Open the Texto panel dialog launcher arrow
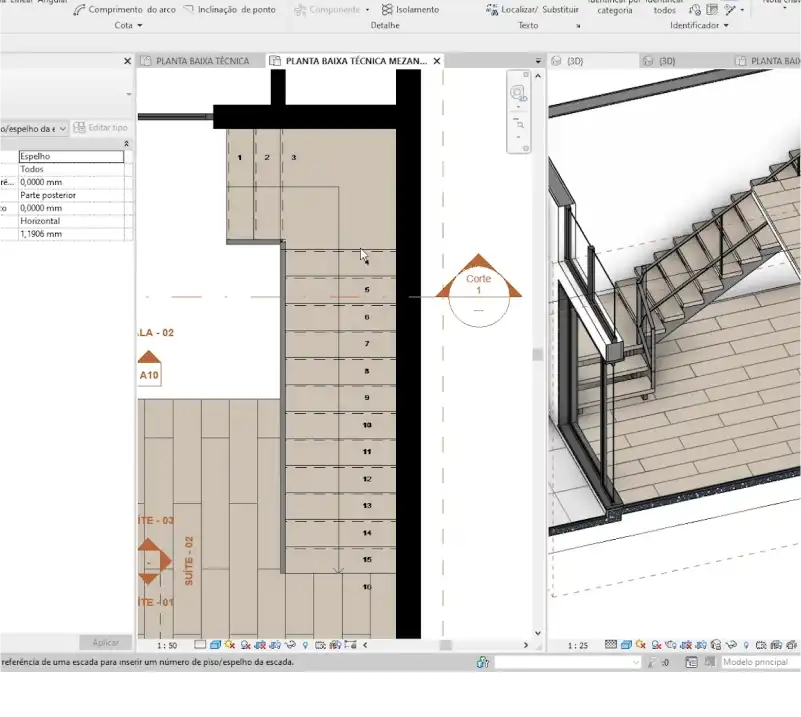This screenshot has height=717, width=801. pyautogui.click(x=578, y=26)
